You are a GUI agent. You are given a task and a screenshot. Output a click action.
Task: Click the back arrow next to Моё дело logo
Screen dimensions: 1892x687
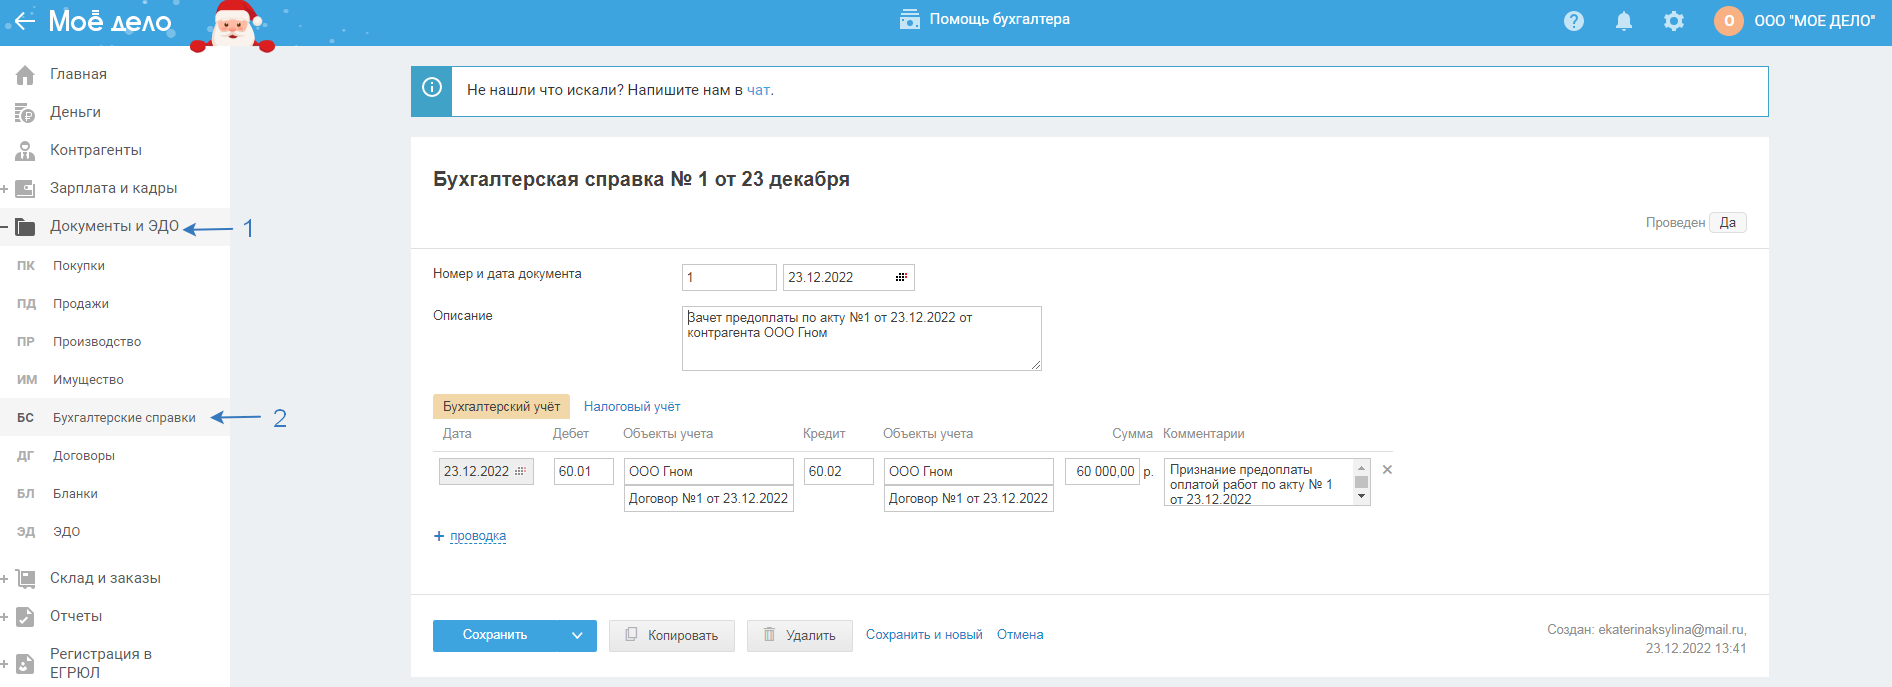[24, 21]
